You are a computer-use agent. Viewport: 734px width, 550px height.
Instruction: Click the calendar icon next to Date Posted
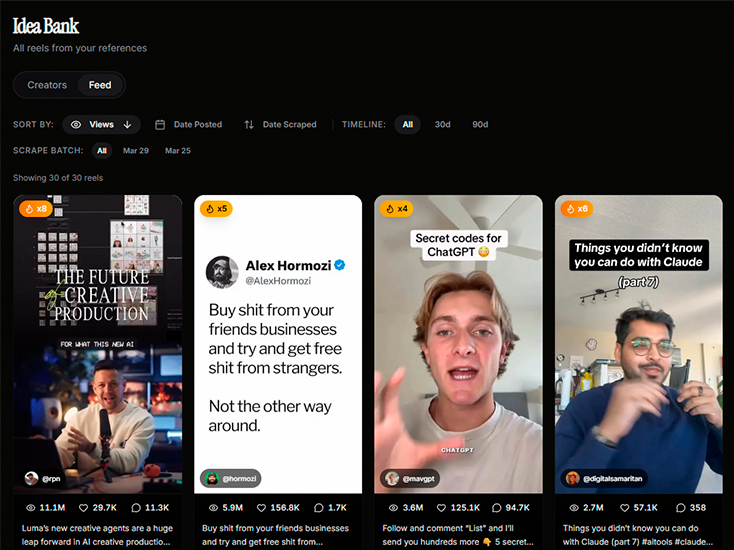click(x=160, y=125)
